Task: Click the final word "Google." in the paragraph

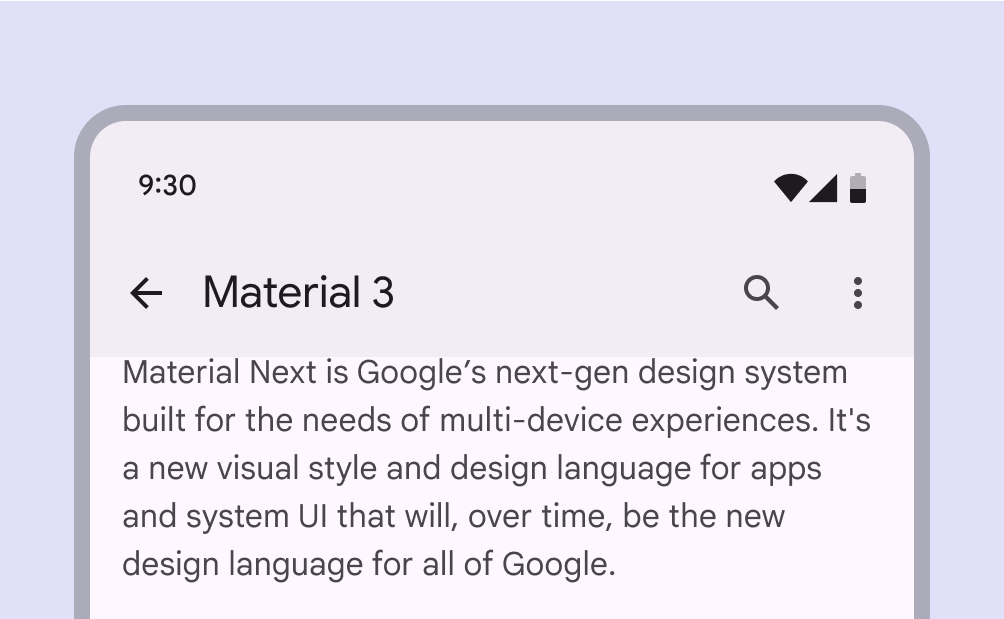Action: coord(559,565)
